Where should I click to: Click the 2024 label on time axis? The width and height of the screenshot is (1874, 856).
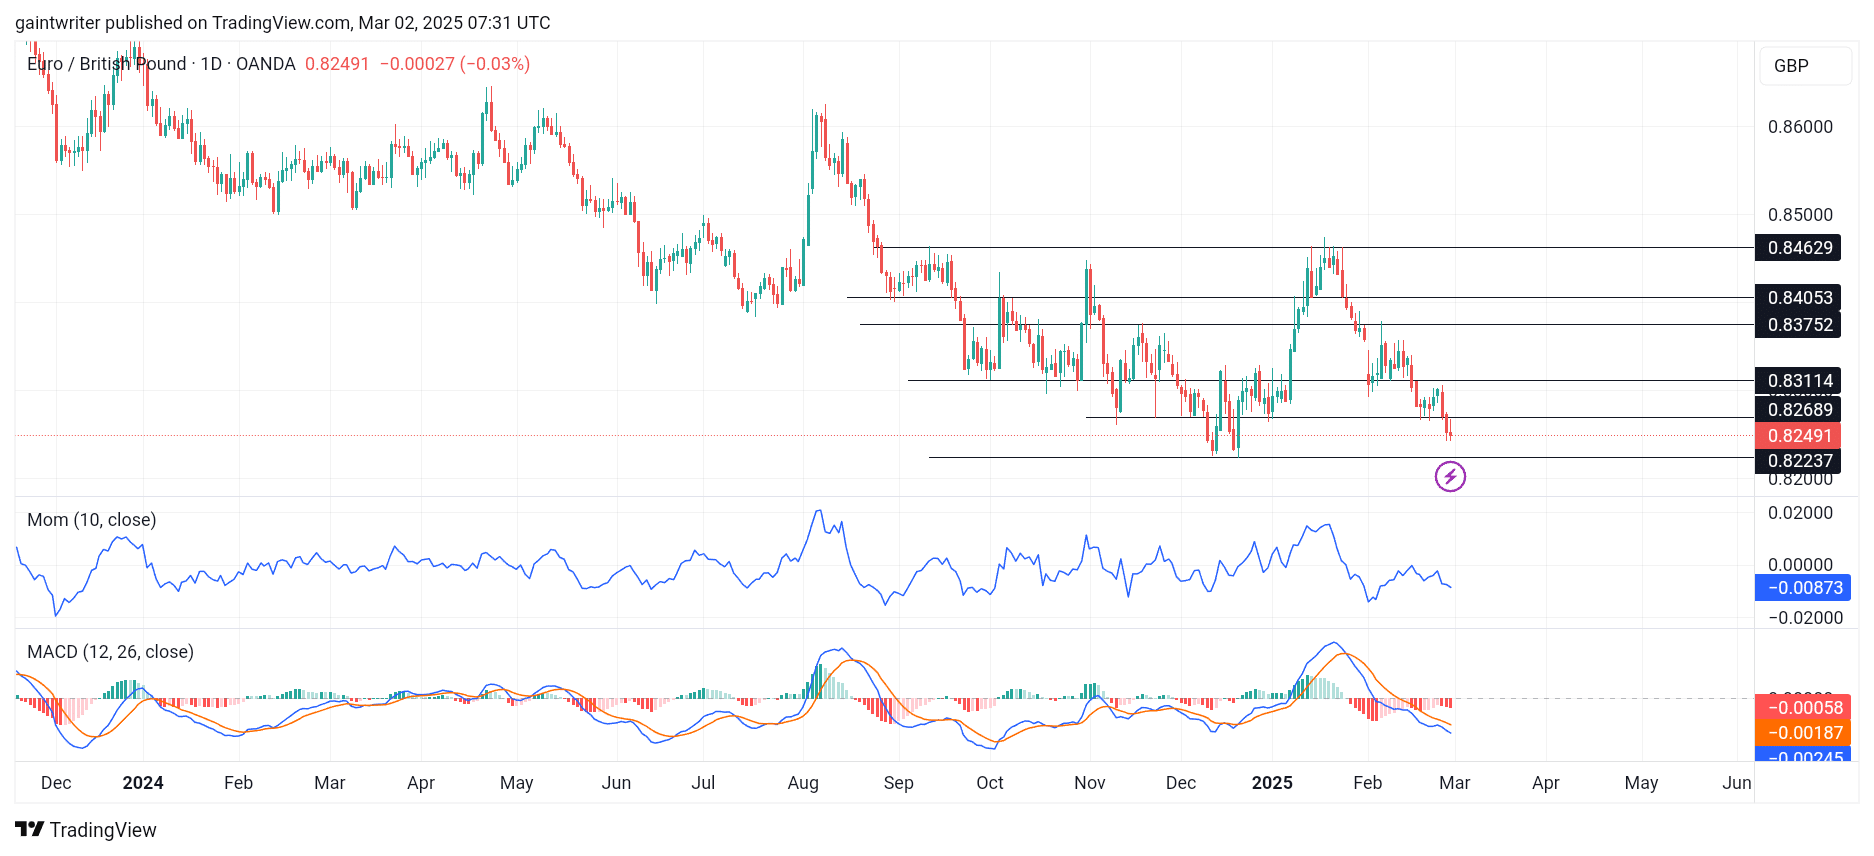pos(143,783)
